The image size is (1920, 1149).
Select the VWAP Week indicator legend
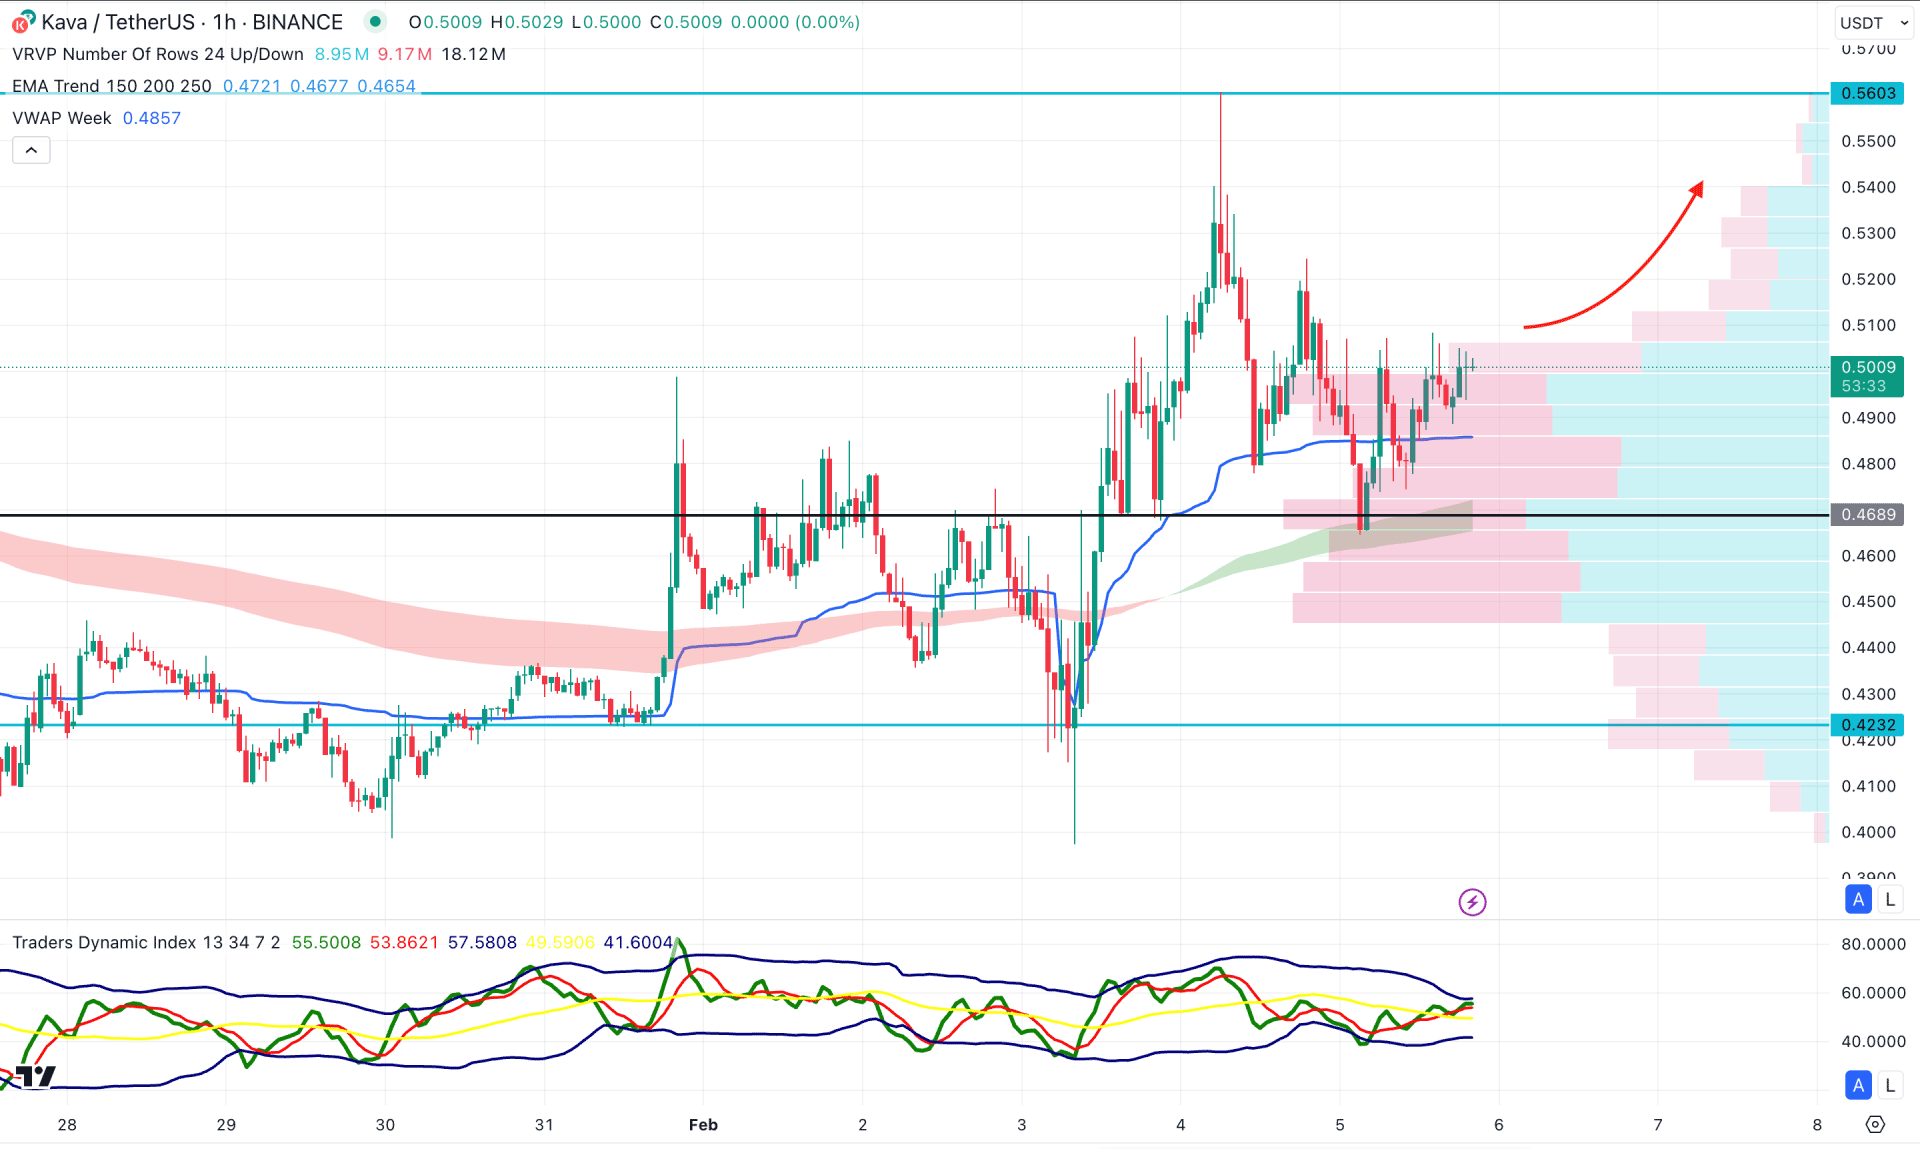[x=62, y=118]
